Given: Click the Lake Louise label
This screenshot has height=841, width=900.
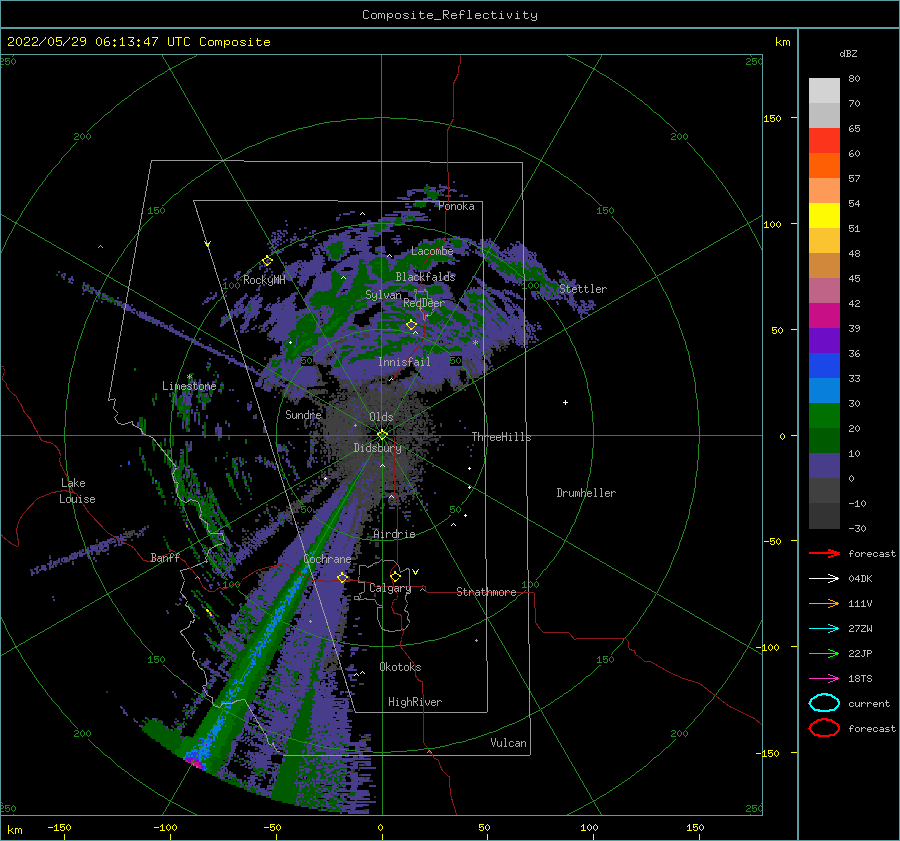Looking at the screenshot, I should pos(77,491).
